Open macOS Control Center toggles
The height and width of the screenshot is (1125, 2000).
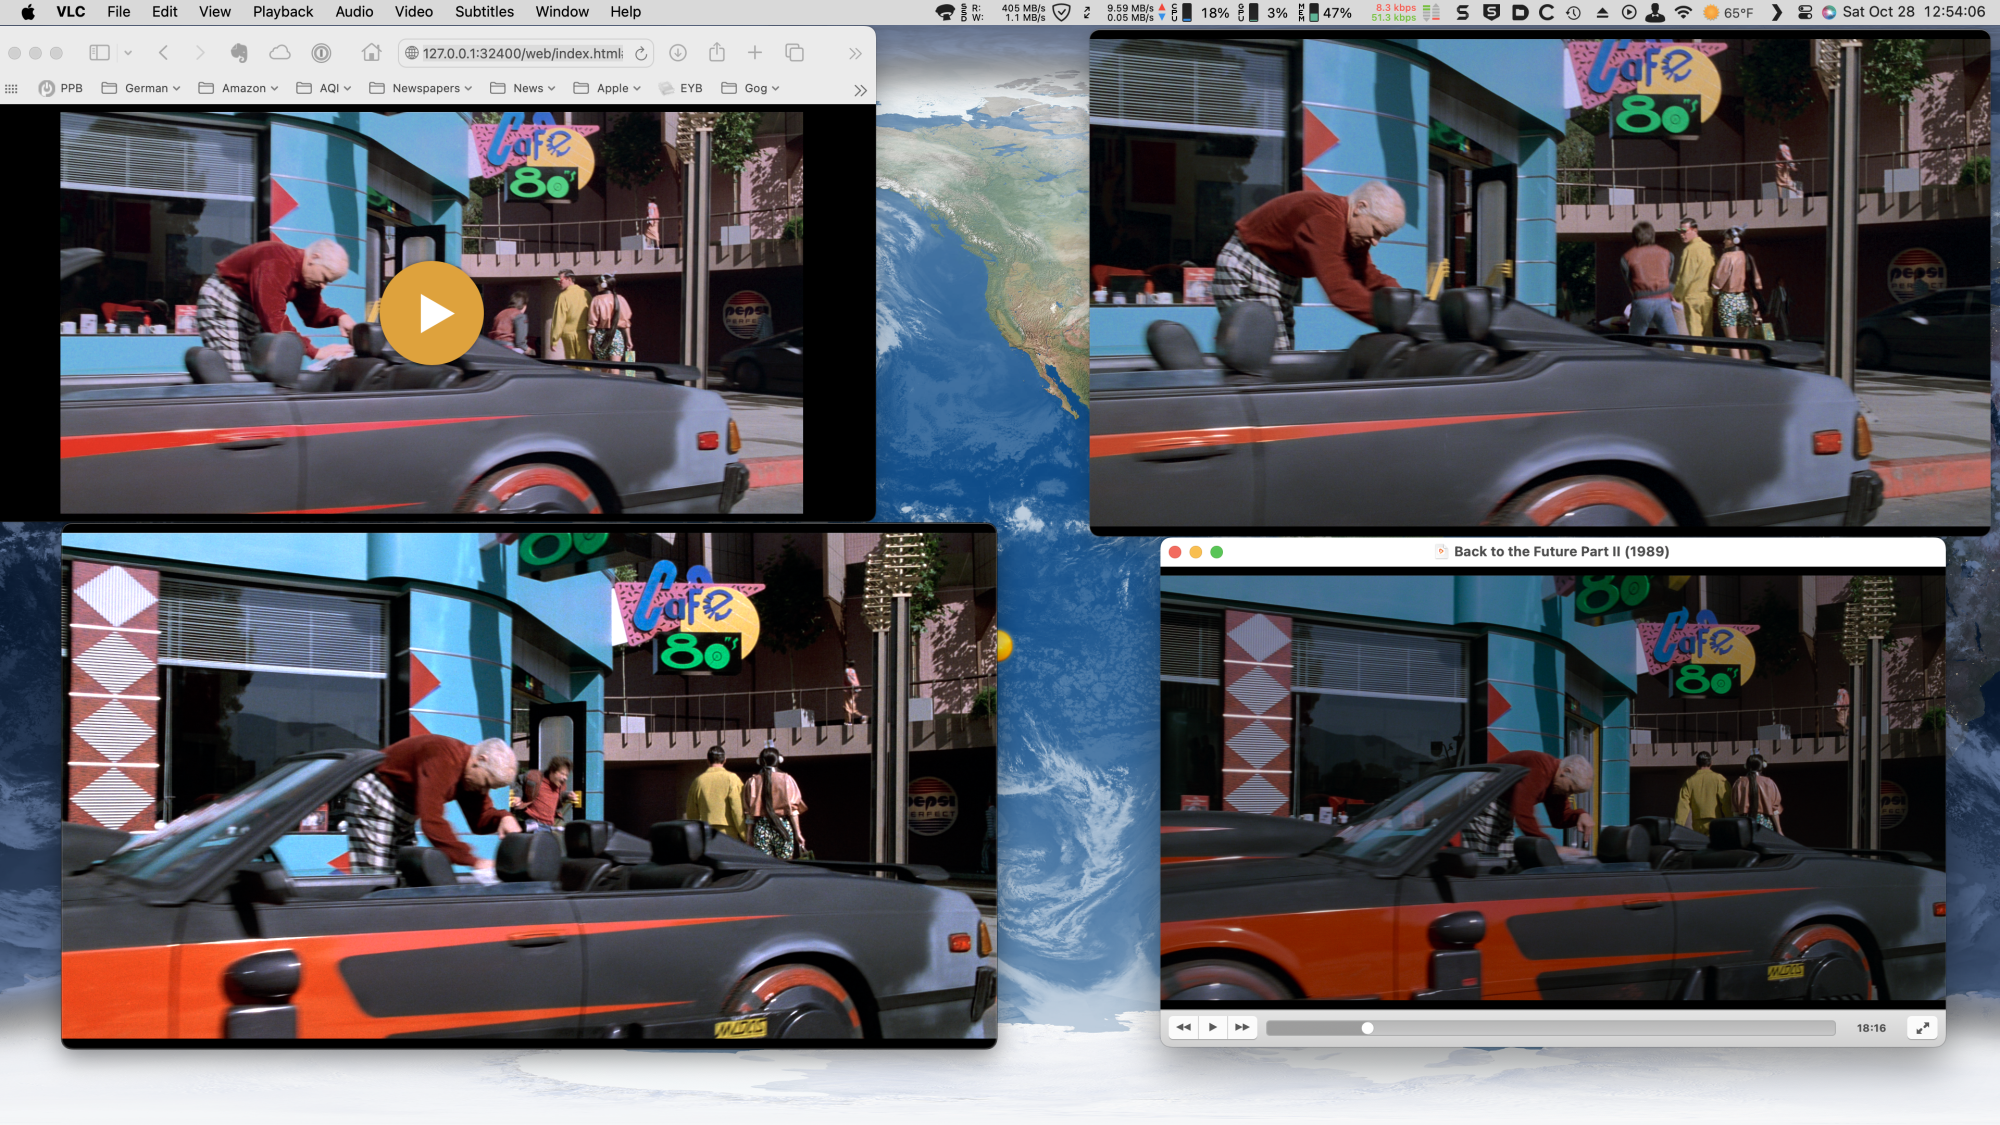point(1805,12)
